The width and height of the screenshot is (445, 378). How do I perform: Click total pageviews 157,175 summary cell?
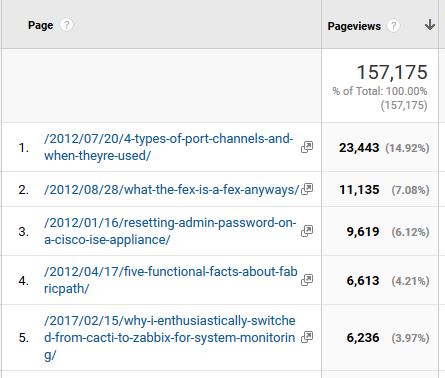tap(380, 86)
